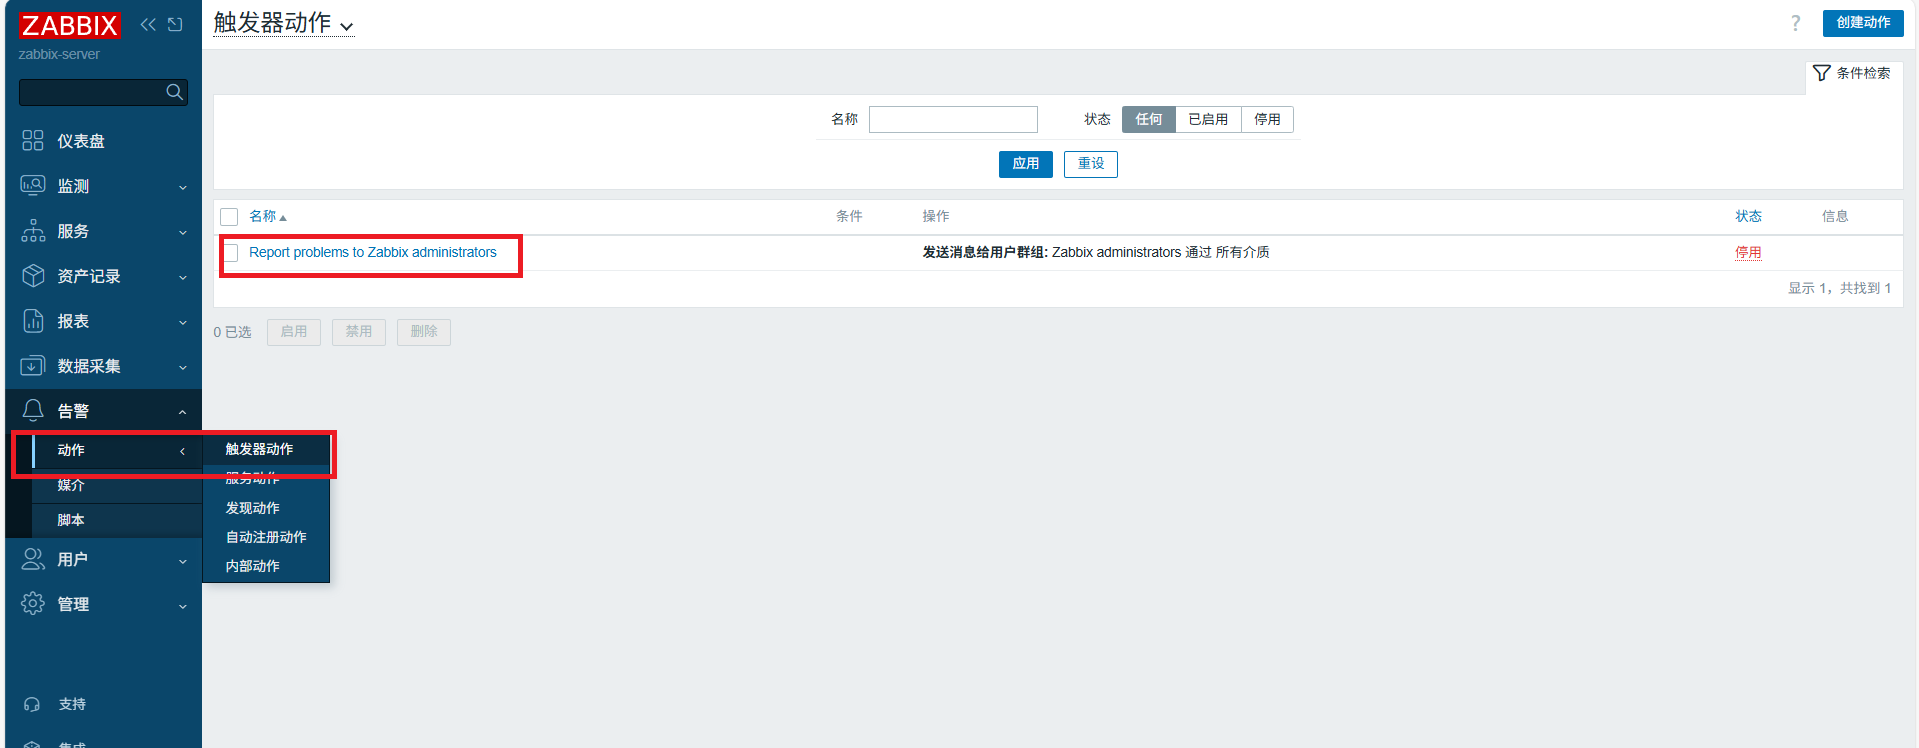Click the 仪表盘 menu label
This screenshot has height=748, width=1919.
81,142
